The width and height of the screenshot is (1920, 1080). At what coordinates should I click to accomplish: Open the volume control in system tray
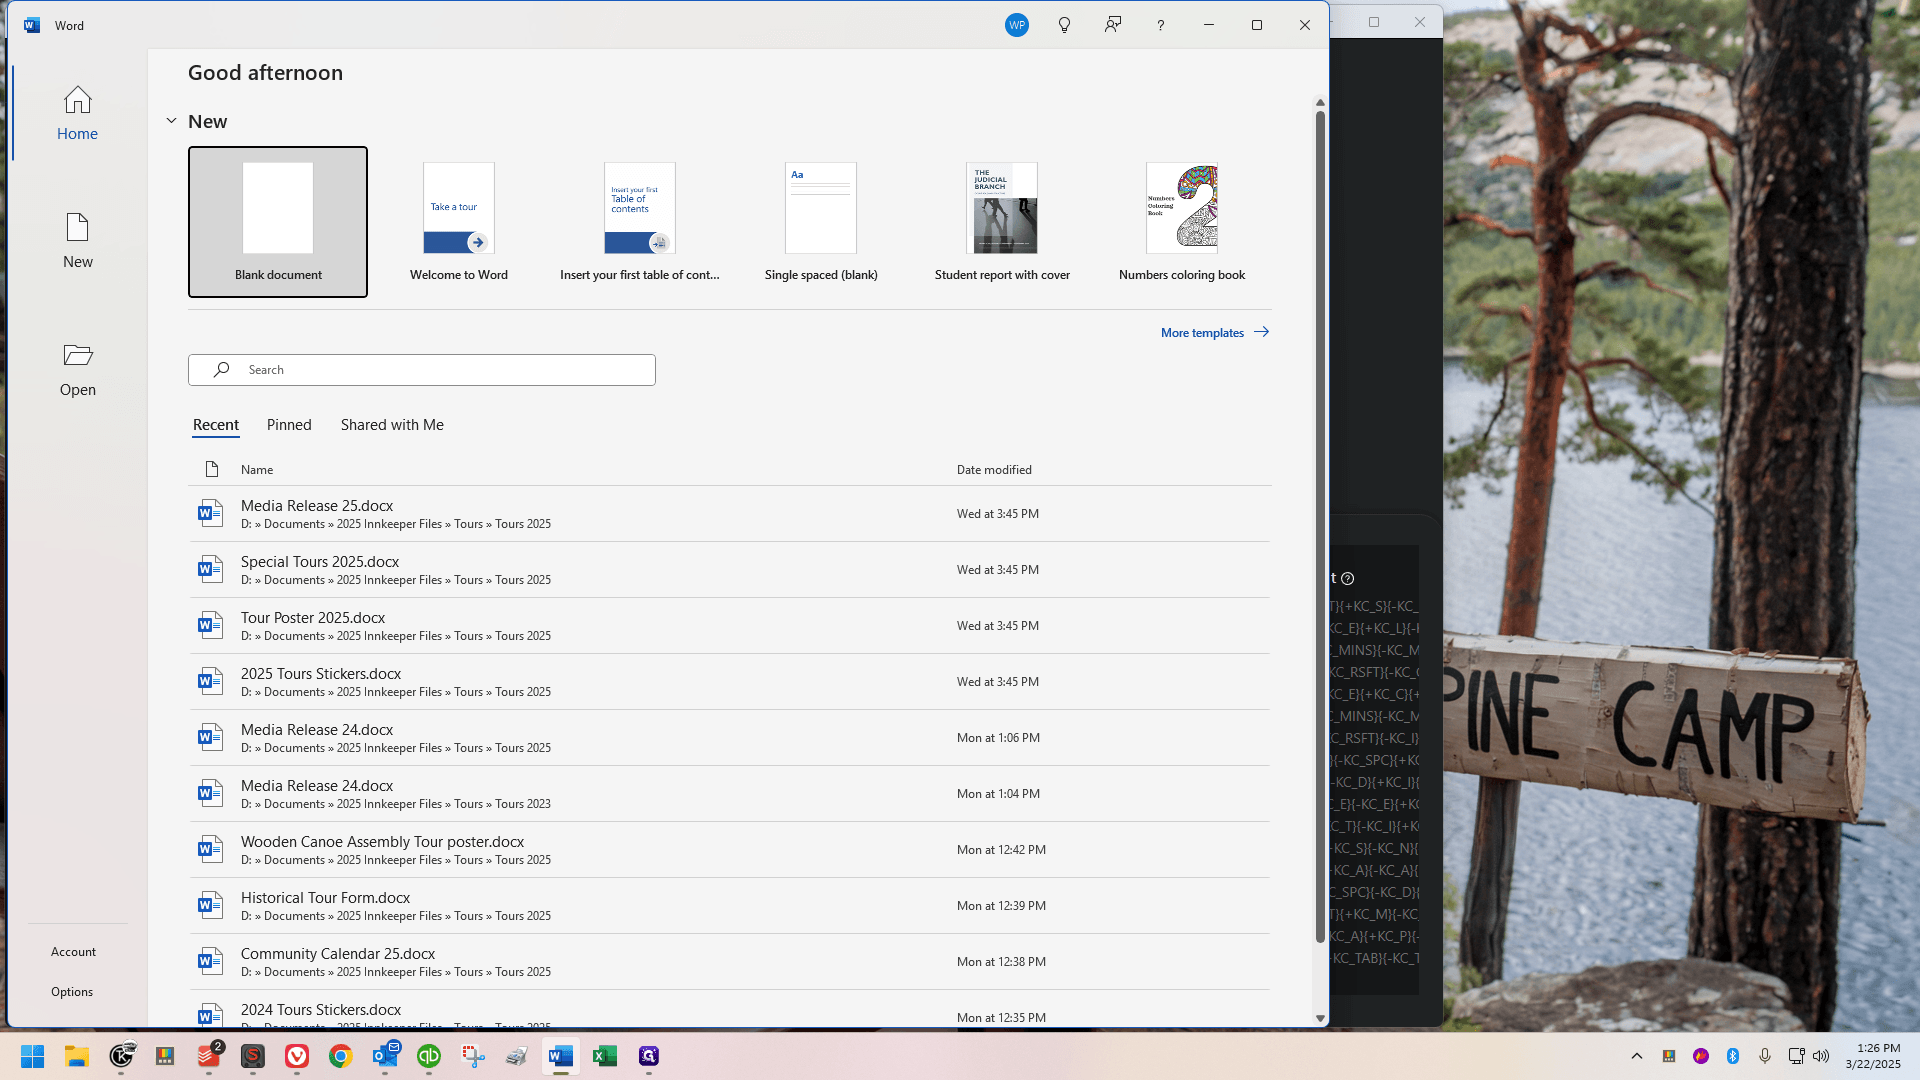(x=1821, y=1056)
